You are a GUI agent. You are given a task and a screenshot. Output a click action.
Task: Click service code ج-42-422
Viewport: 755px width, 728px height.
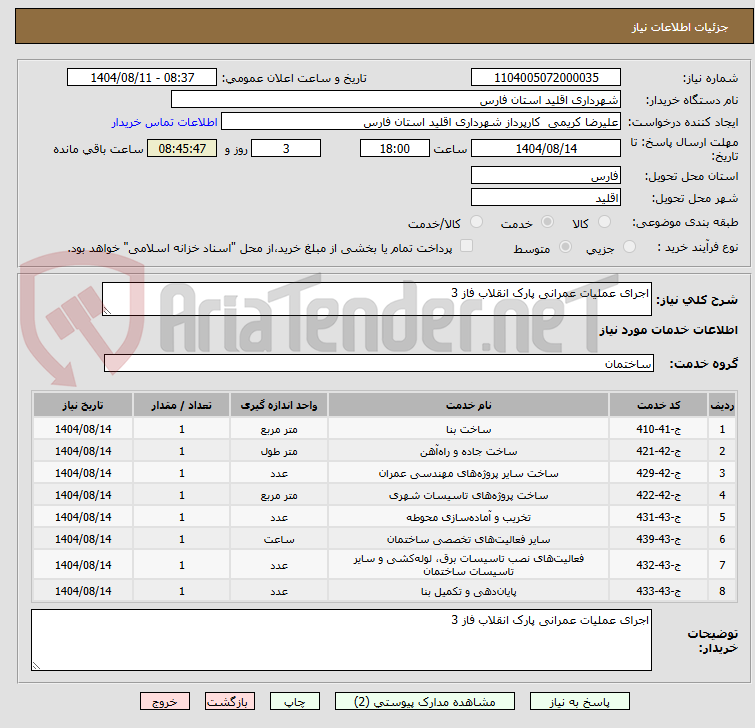(658, 495)
